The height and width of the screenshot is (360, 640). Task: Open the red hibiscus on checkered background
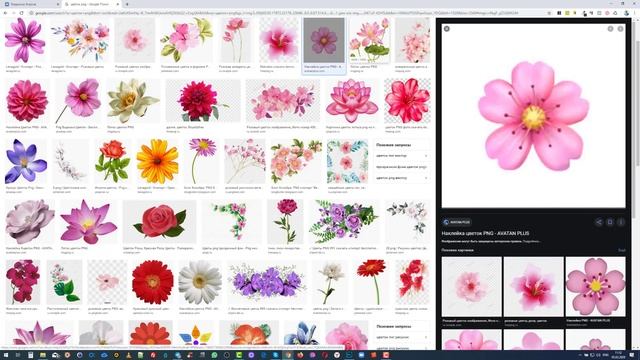pos(407,101)
